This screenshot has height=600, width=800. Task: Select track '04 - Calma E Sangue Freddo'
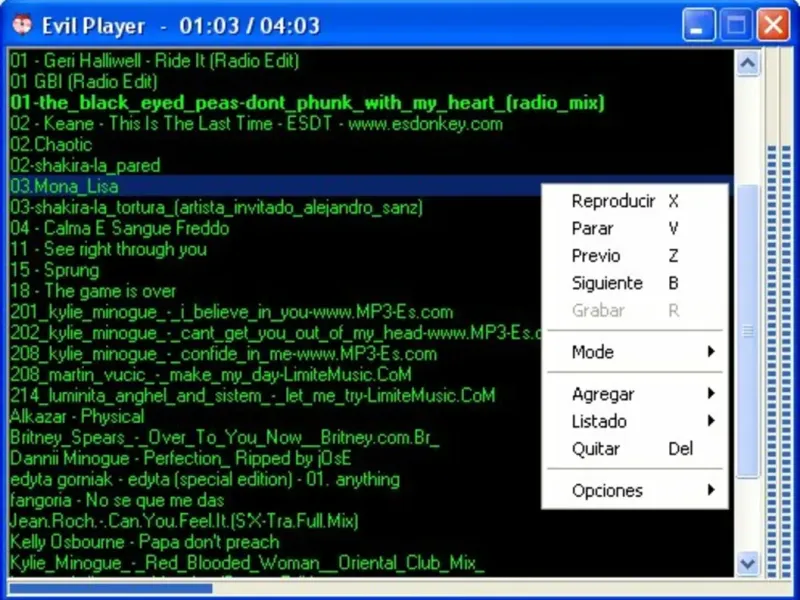point(120,228)
